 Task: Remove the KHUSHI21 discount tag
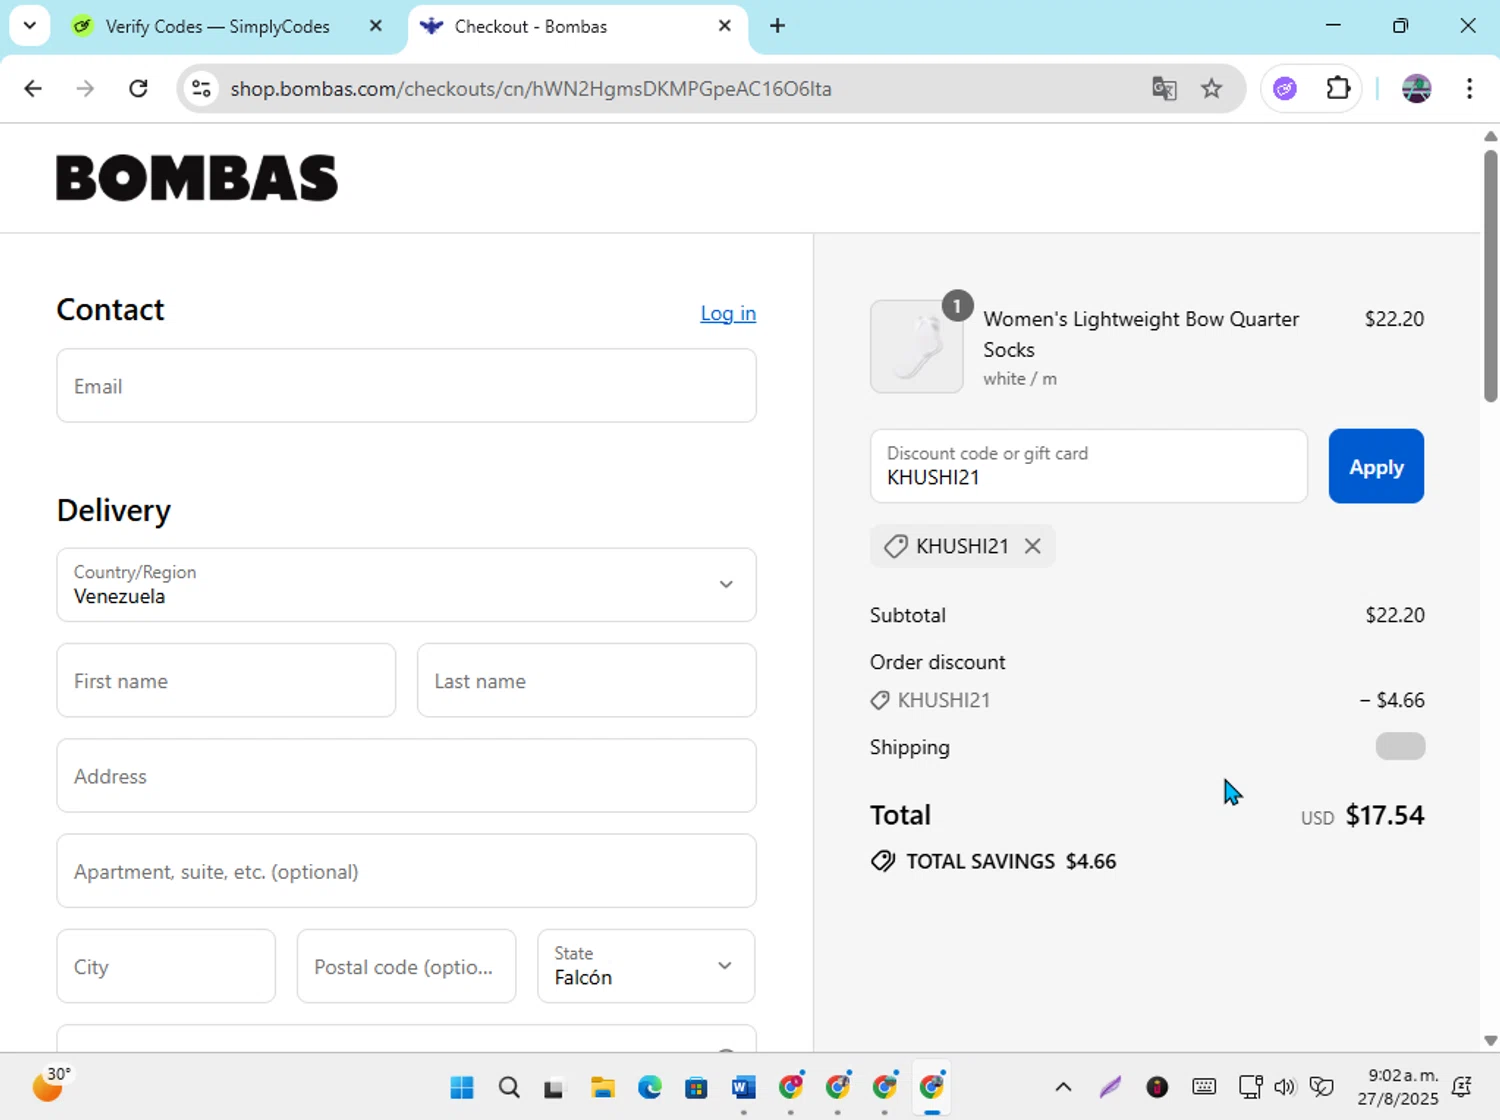(x=1033, y=546)
